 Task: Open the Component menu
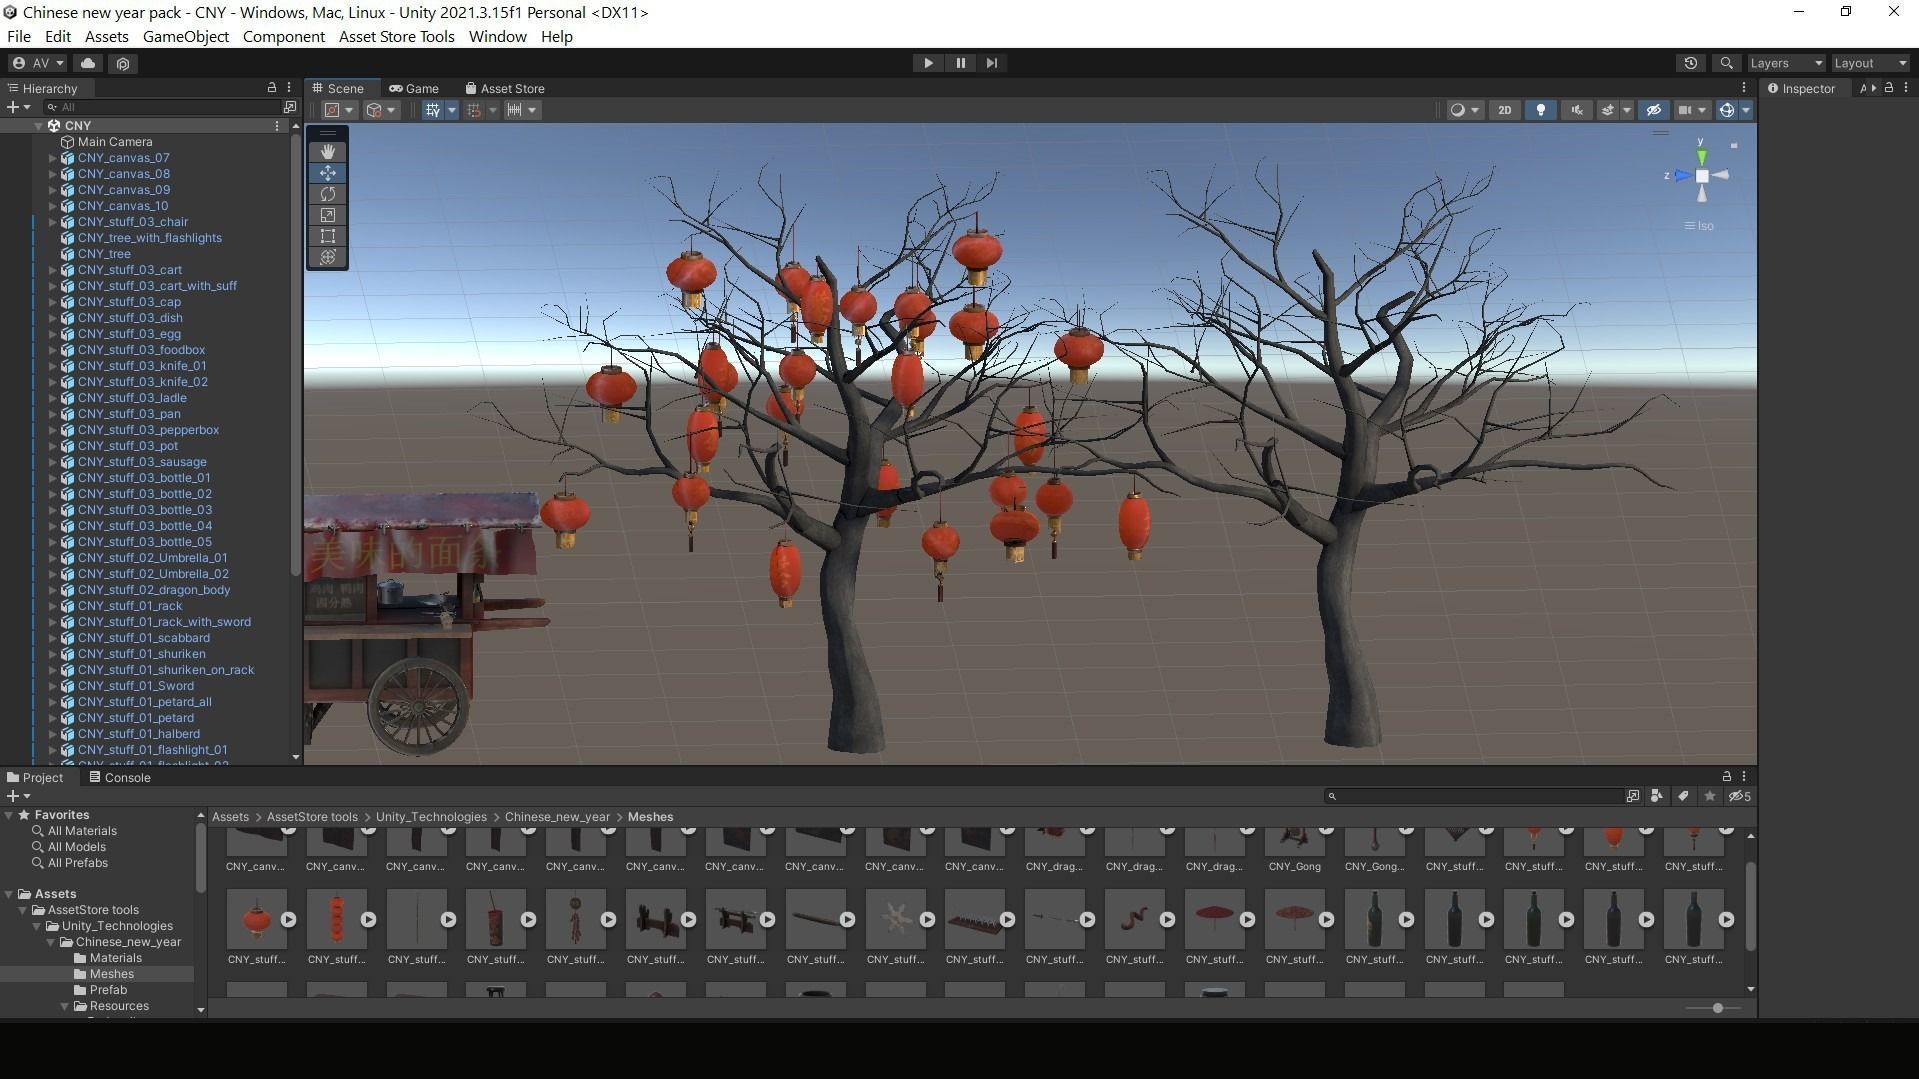point(284,37)
